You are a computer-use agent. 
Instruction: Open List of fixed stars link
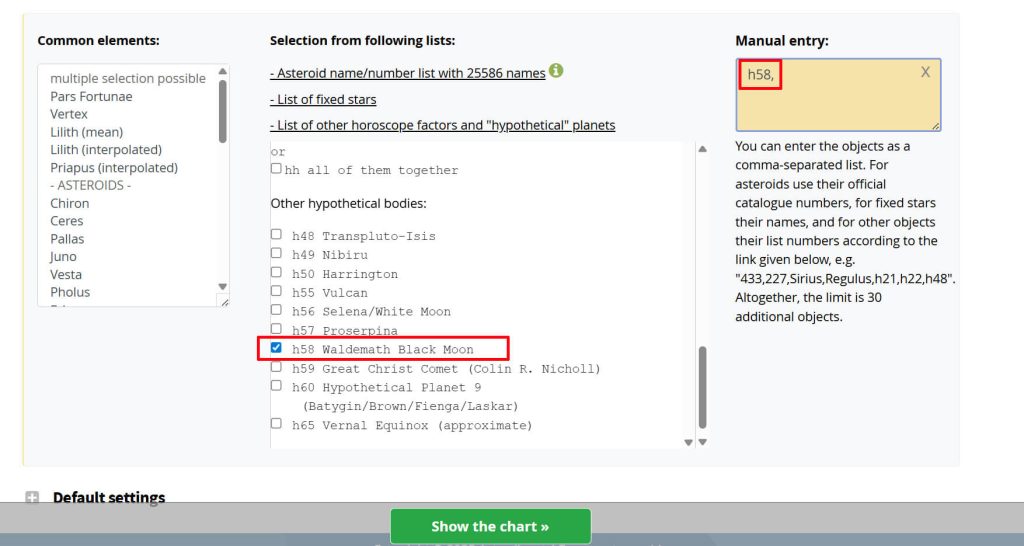click(x=323, y=99)
